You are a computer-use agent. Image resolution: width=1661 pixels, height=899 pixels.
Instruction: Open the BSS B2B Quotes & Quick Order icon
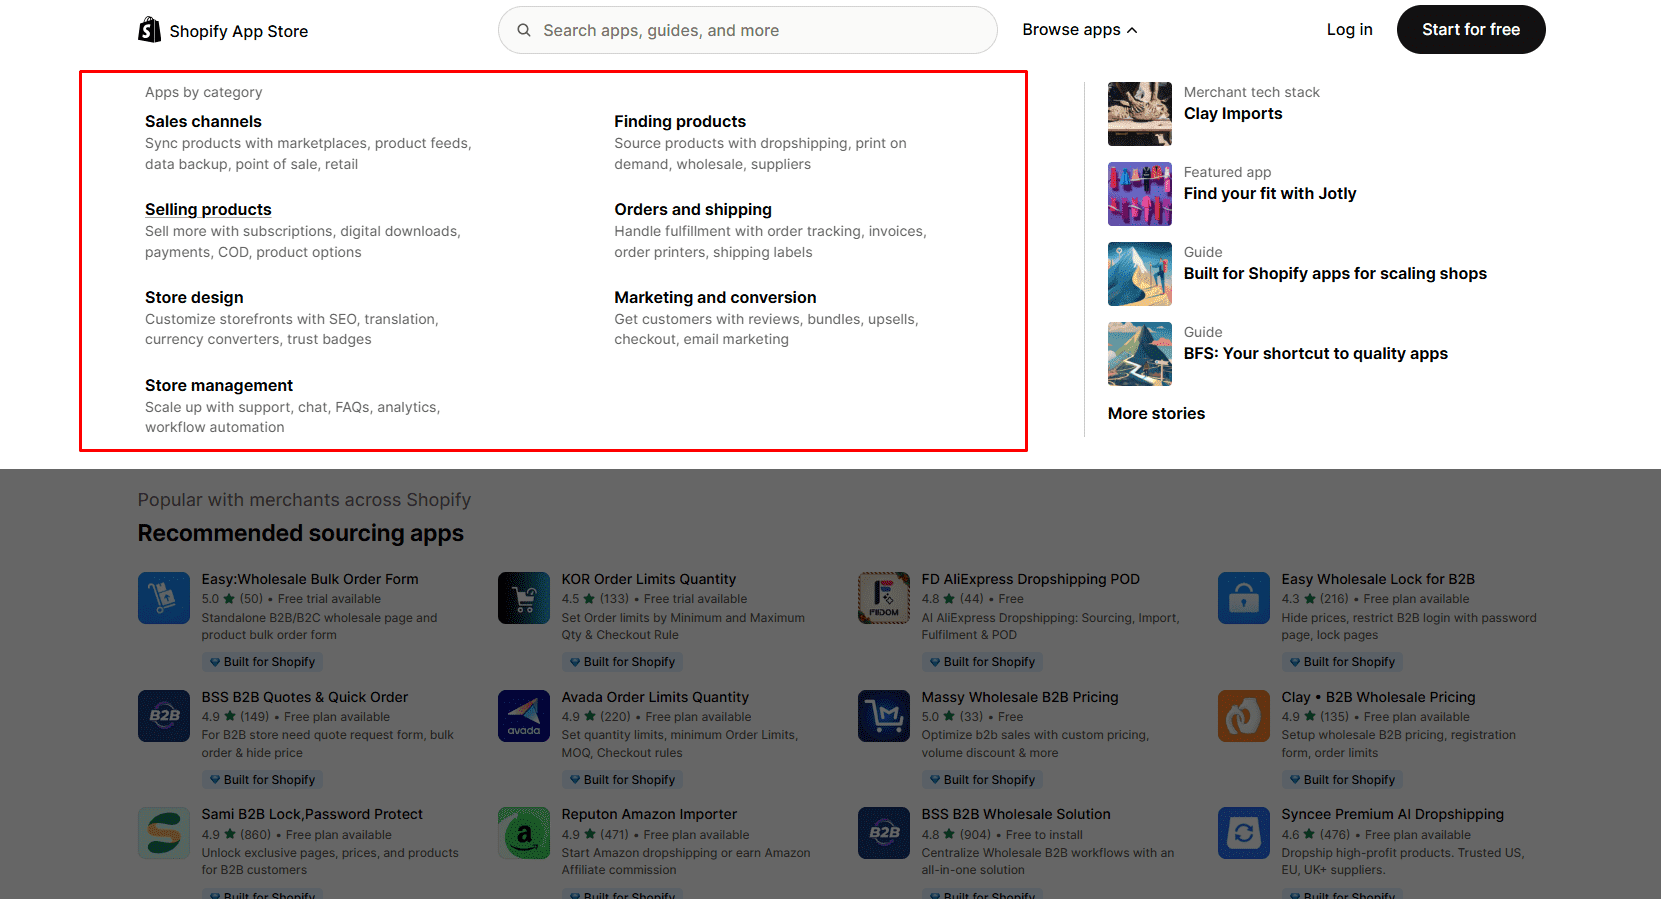pyautogui.click(x=164, y=716)
